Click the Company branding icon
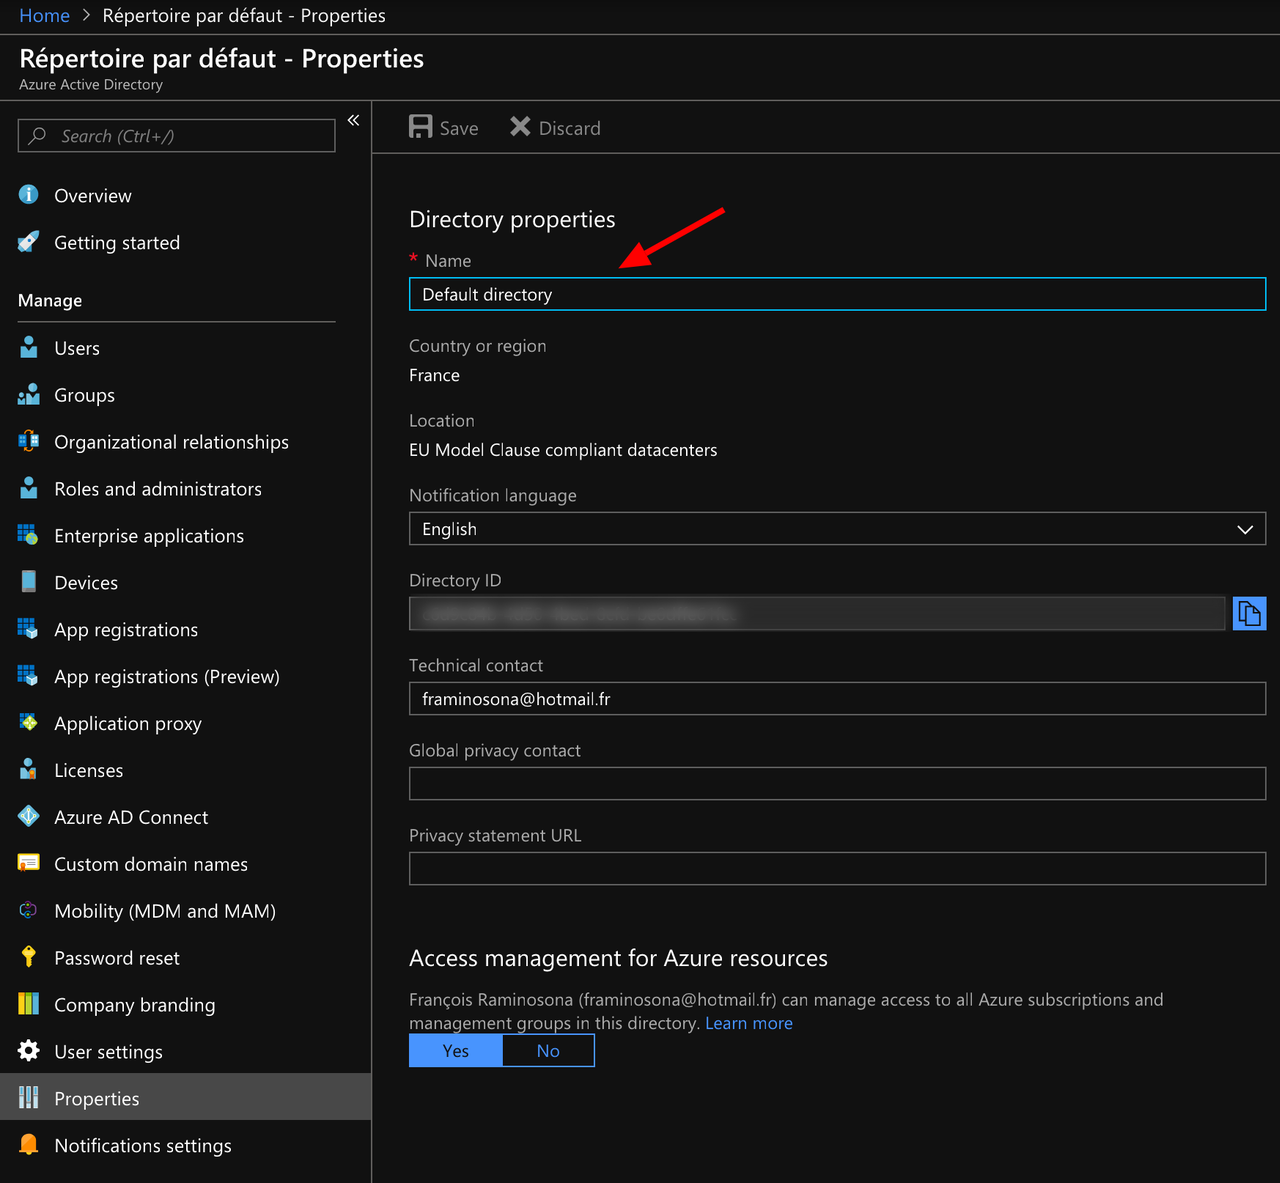The width and height of the screenshot is (1280, 1183). click(28, 1004)
